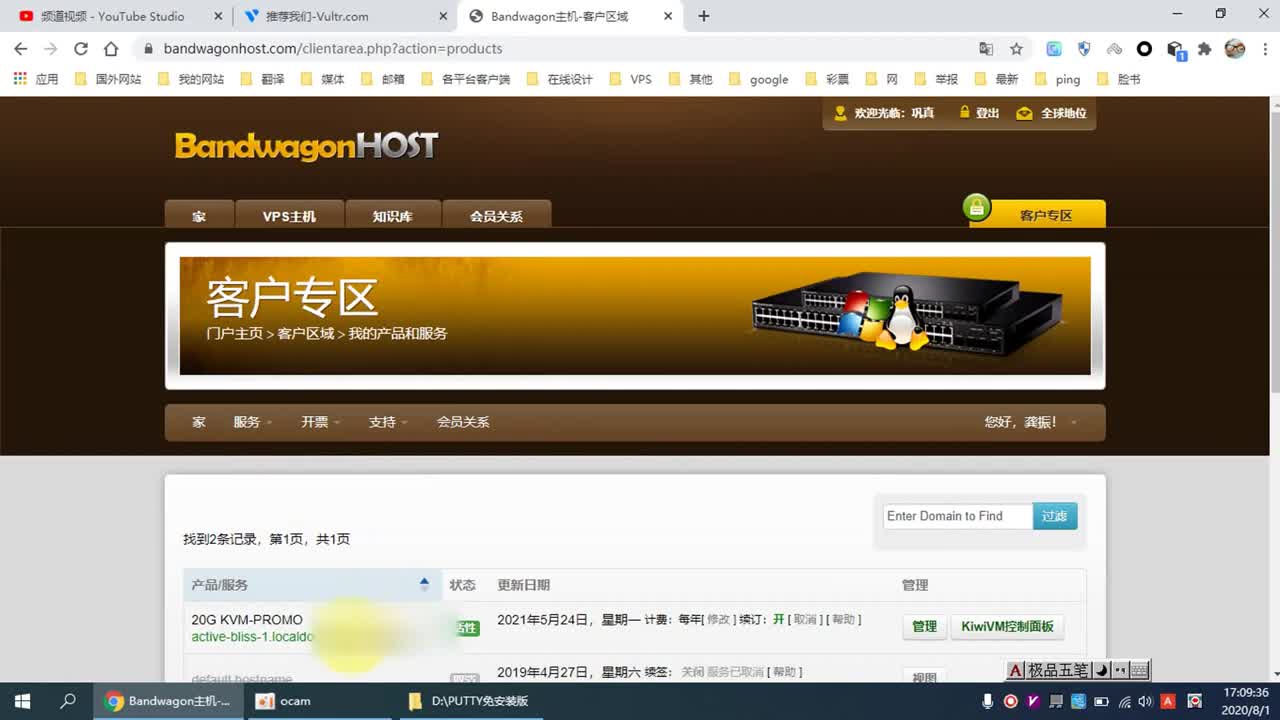The image size is (1280, 720).
Task: Open the VPS主机 navigation tab
Action: [289, 215]
